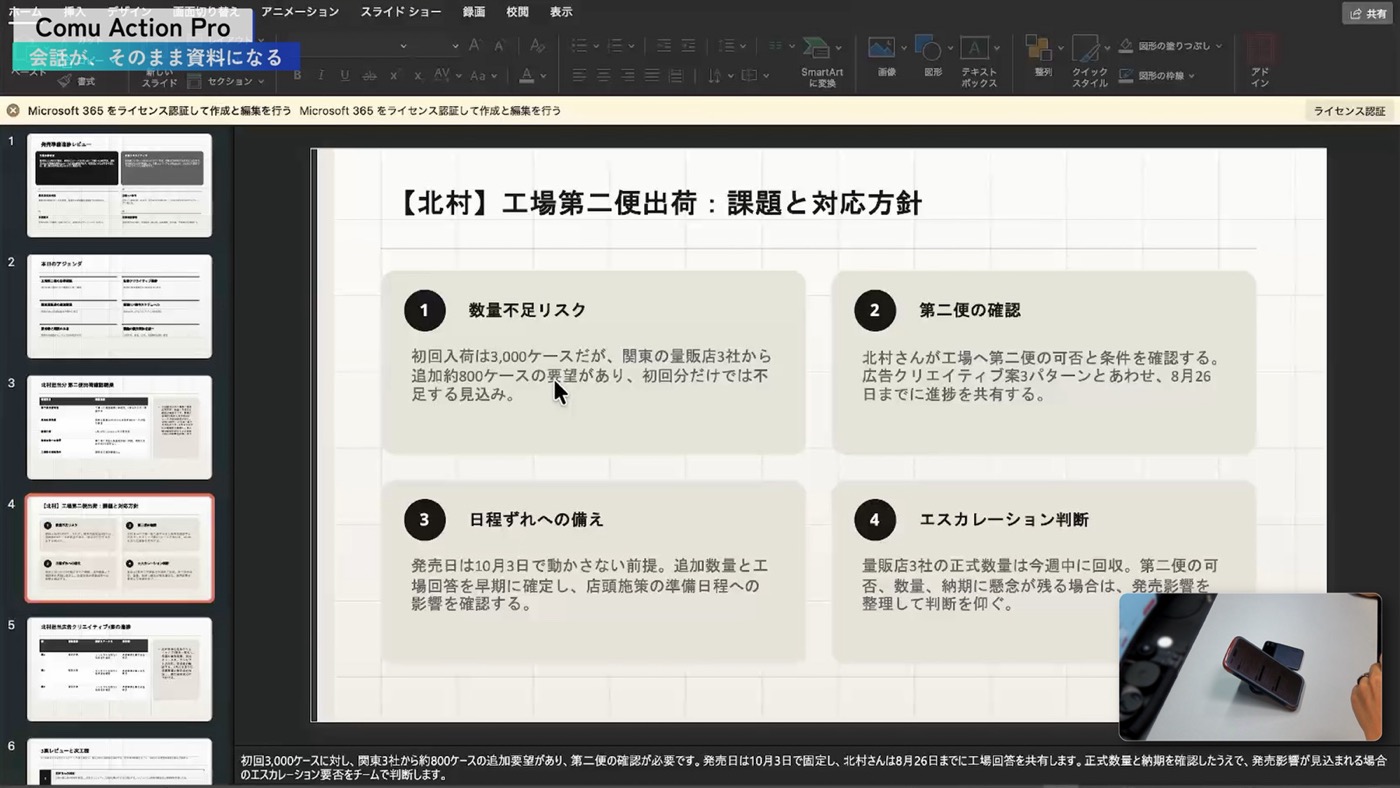Decrease the list indent level
The height and width of the screenshot is (788, 1400).
(x=664, y=45)
